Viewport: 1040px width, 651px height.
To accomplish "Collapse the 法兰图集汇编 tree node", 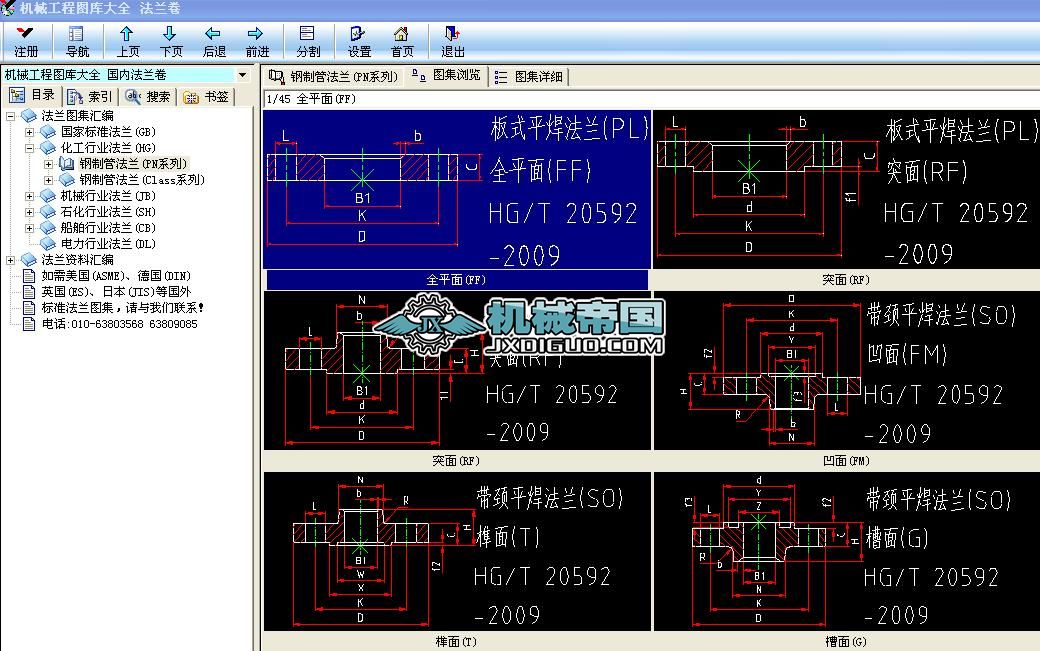I will pos(11,116).
